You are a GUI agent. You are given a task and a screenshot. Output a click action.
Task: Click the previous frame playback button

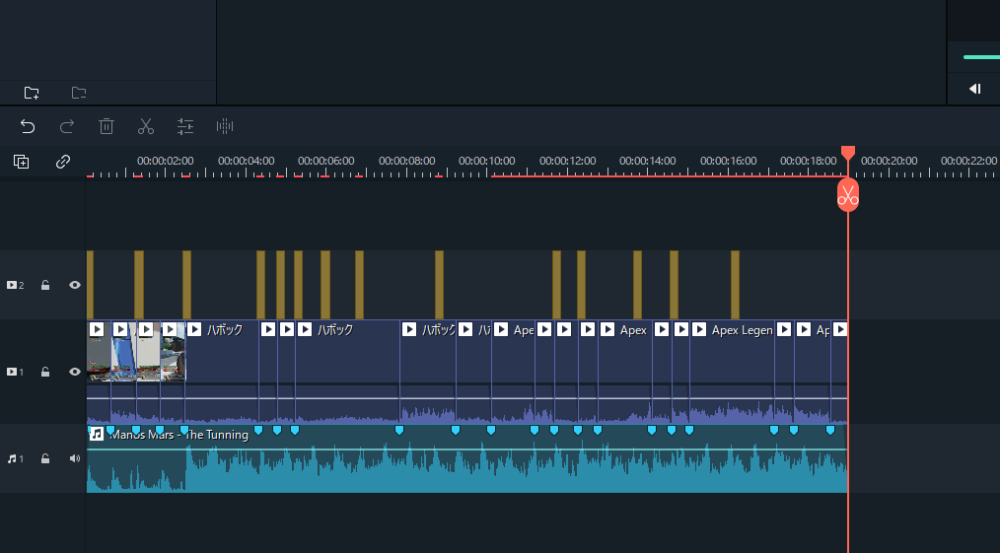(974, 89)
